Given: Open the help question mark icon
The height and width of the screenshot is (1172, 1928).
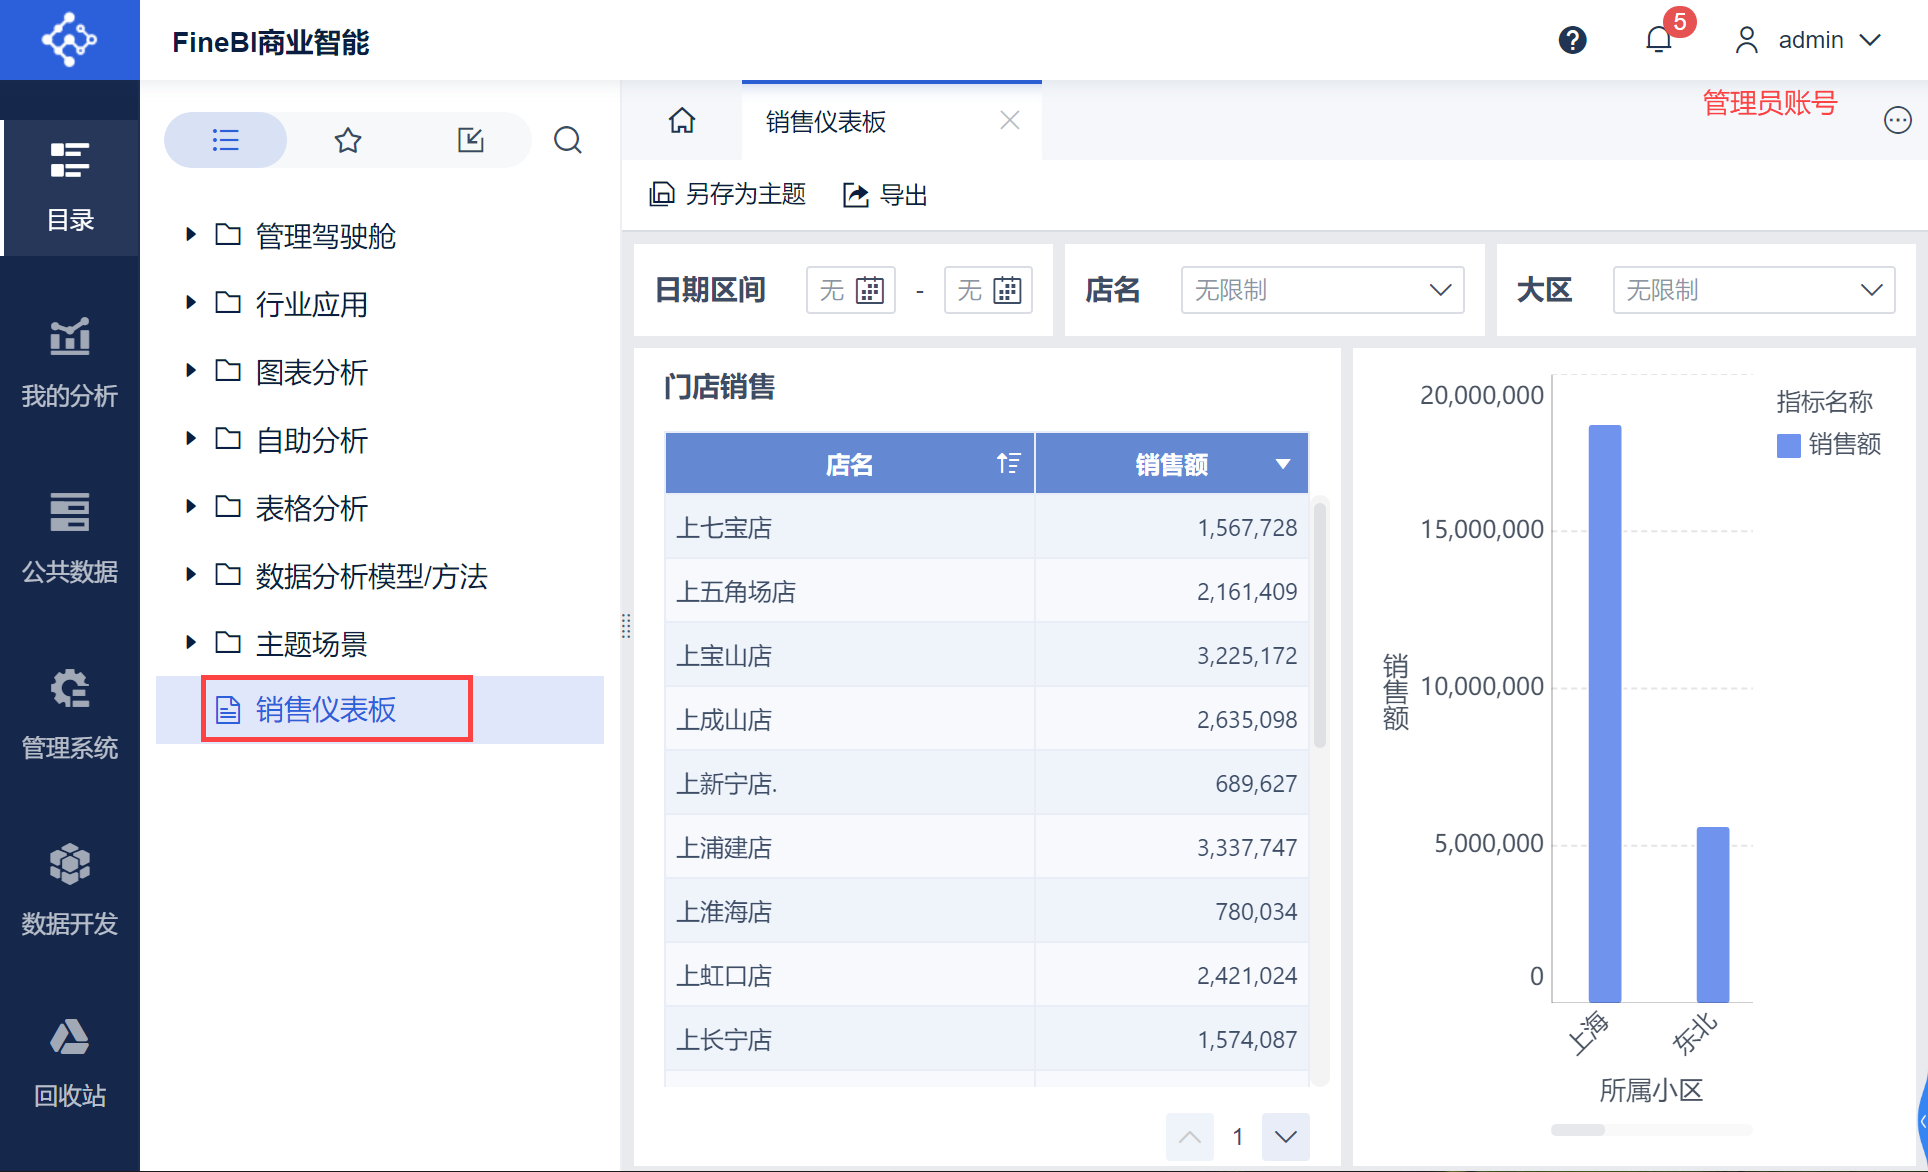Looking at the screenshot, I should pyautogui.click(x=1572, y=40).
